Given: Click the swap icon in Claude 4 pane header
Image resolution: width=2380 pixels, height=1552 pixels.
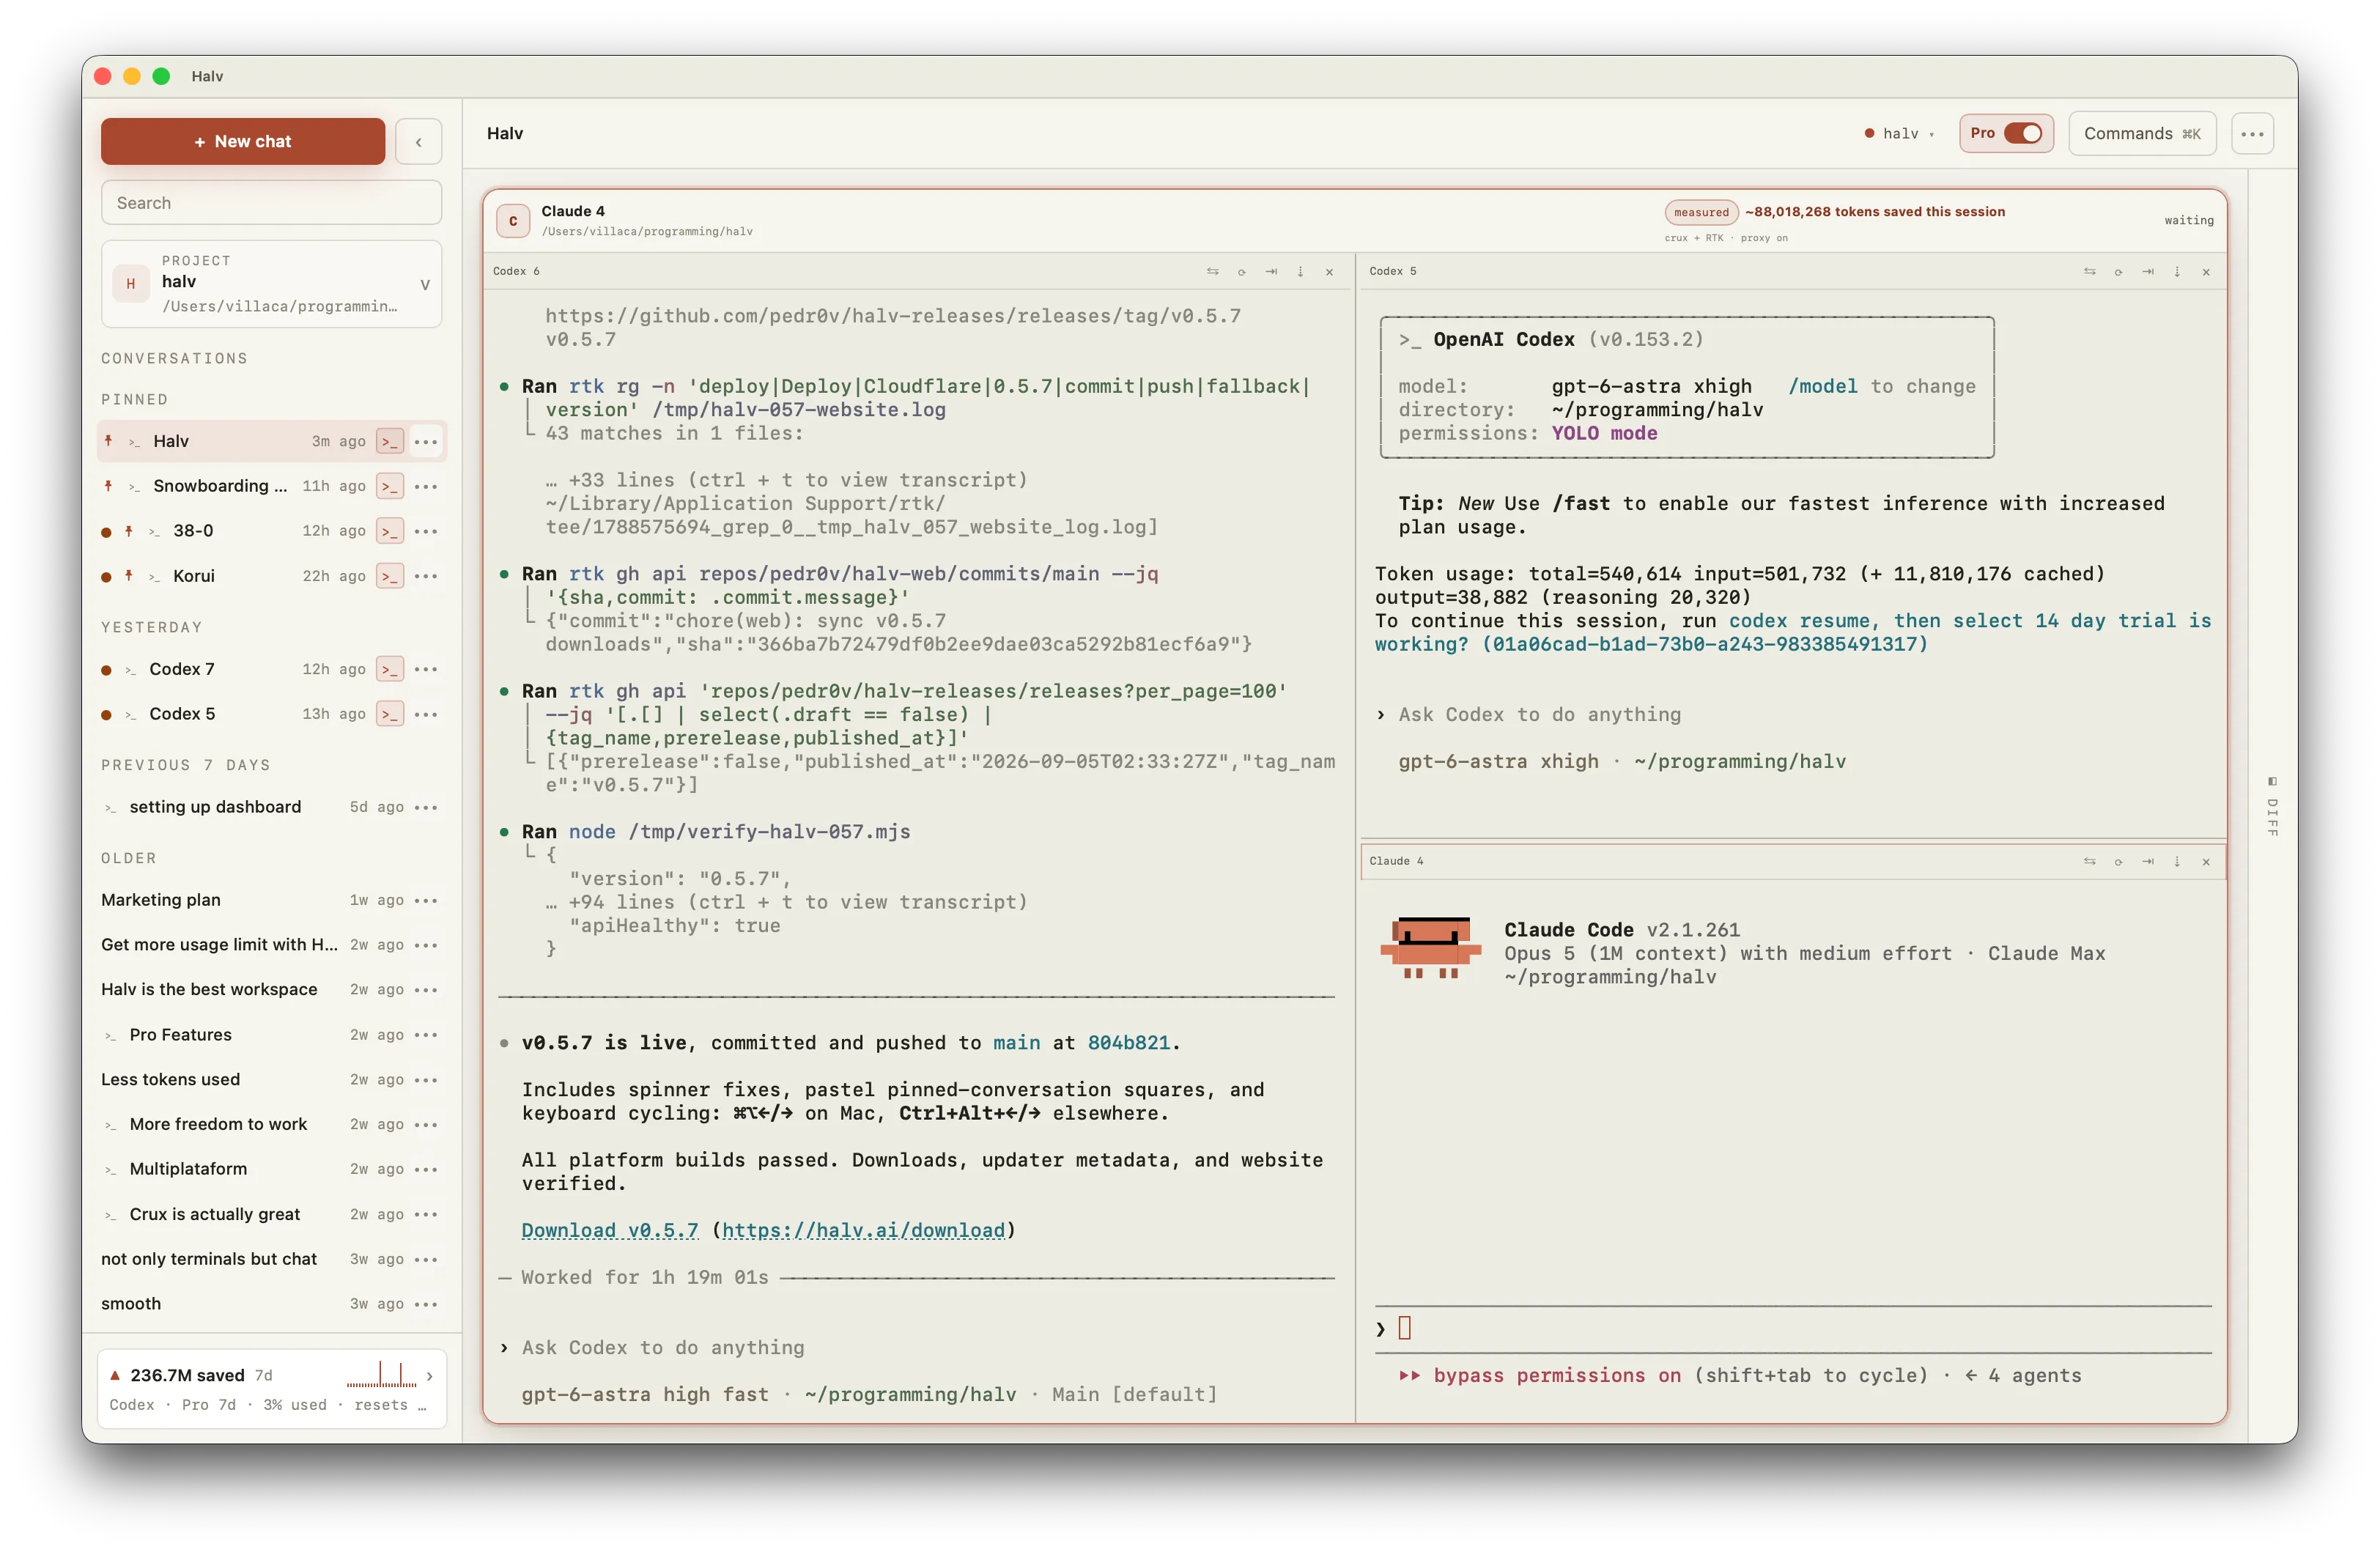Looking at the screenshot, I should [2089, 861].
